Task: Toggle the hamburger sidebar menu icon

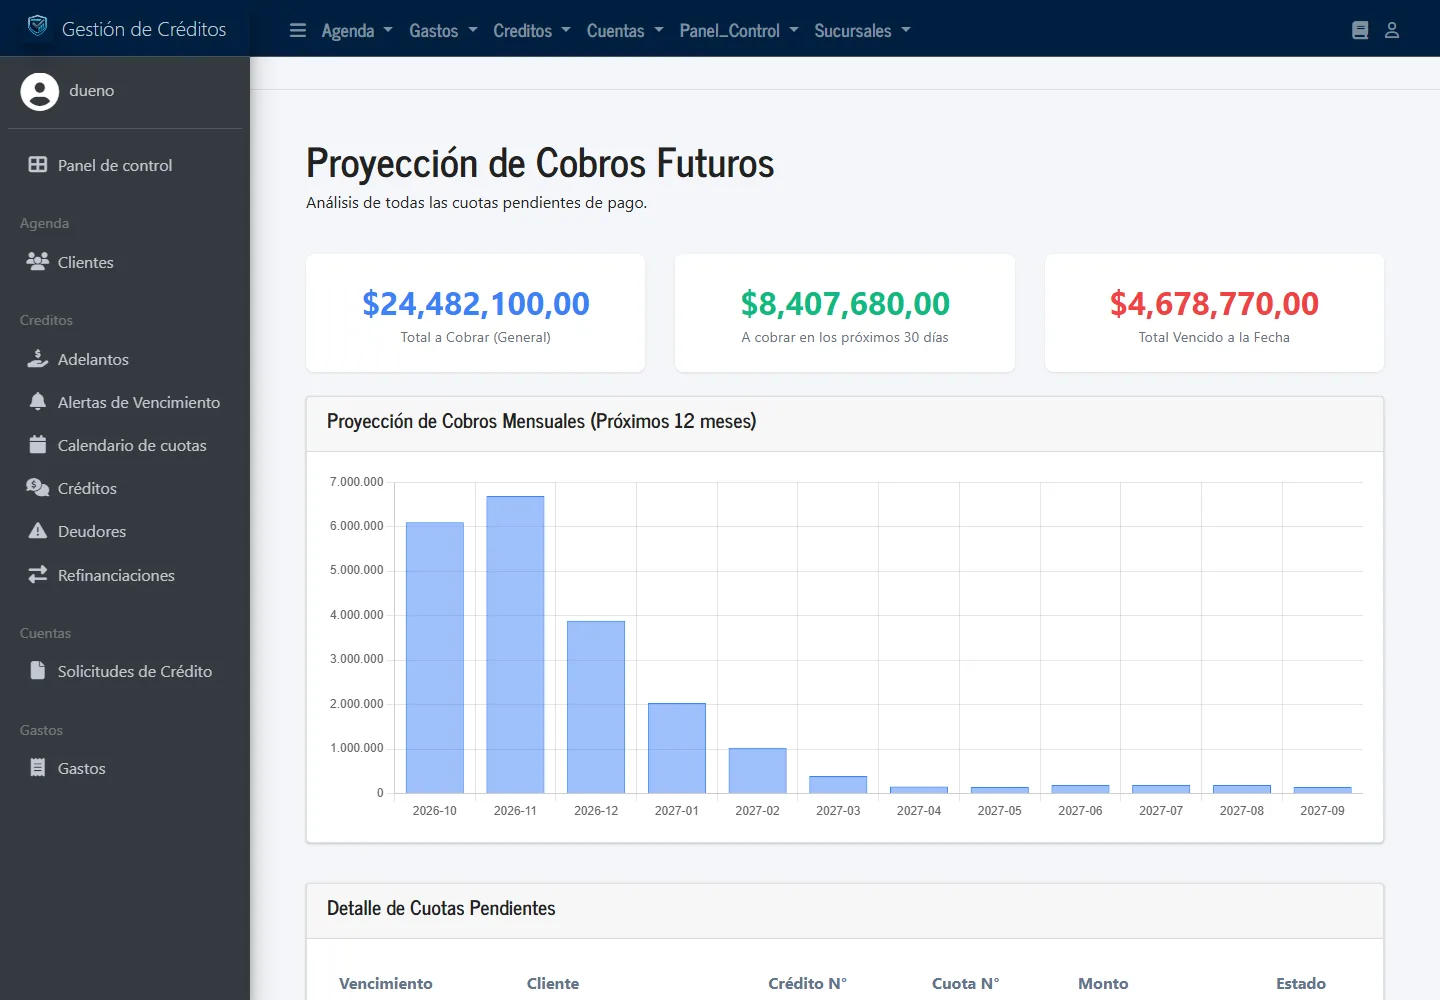Action: [x=298, y=30]
